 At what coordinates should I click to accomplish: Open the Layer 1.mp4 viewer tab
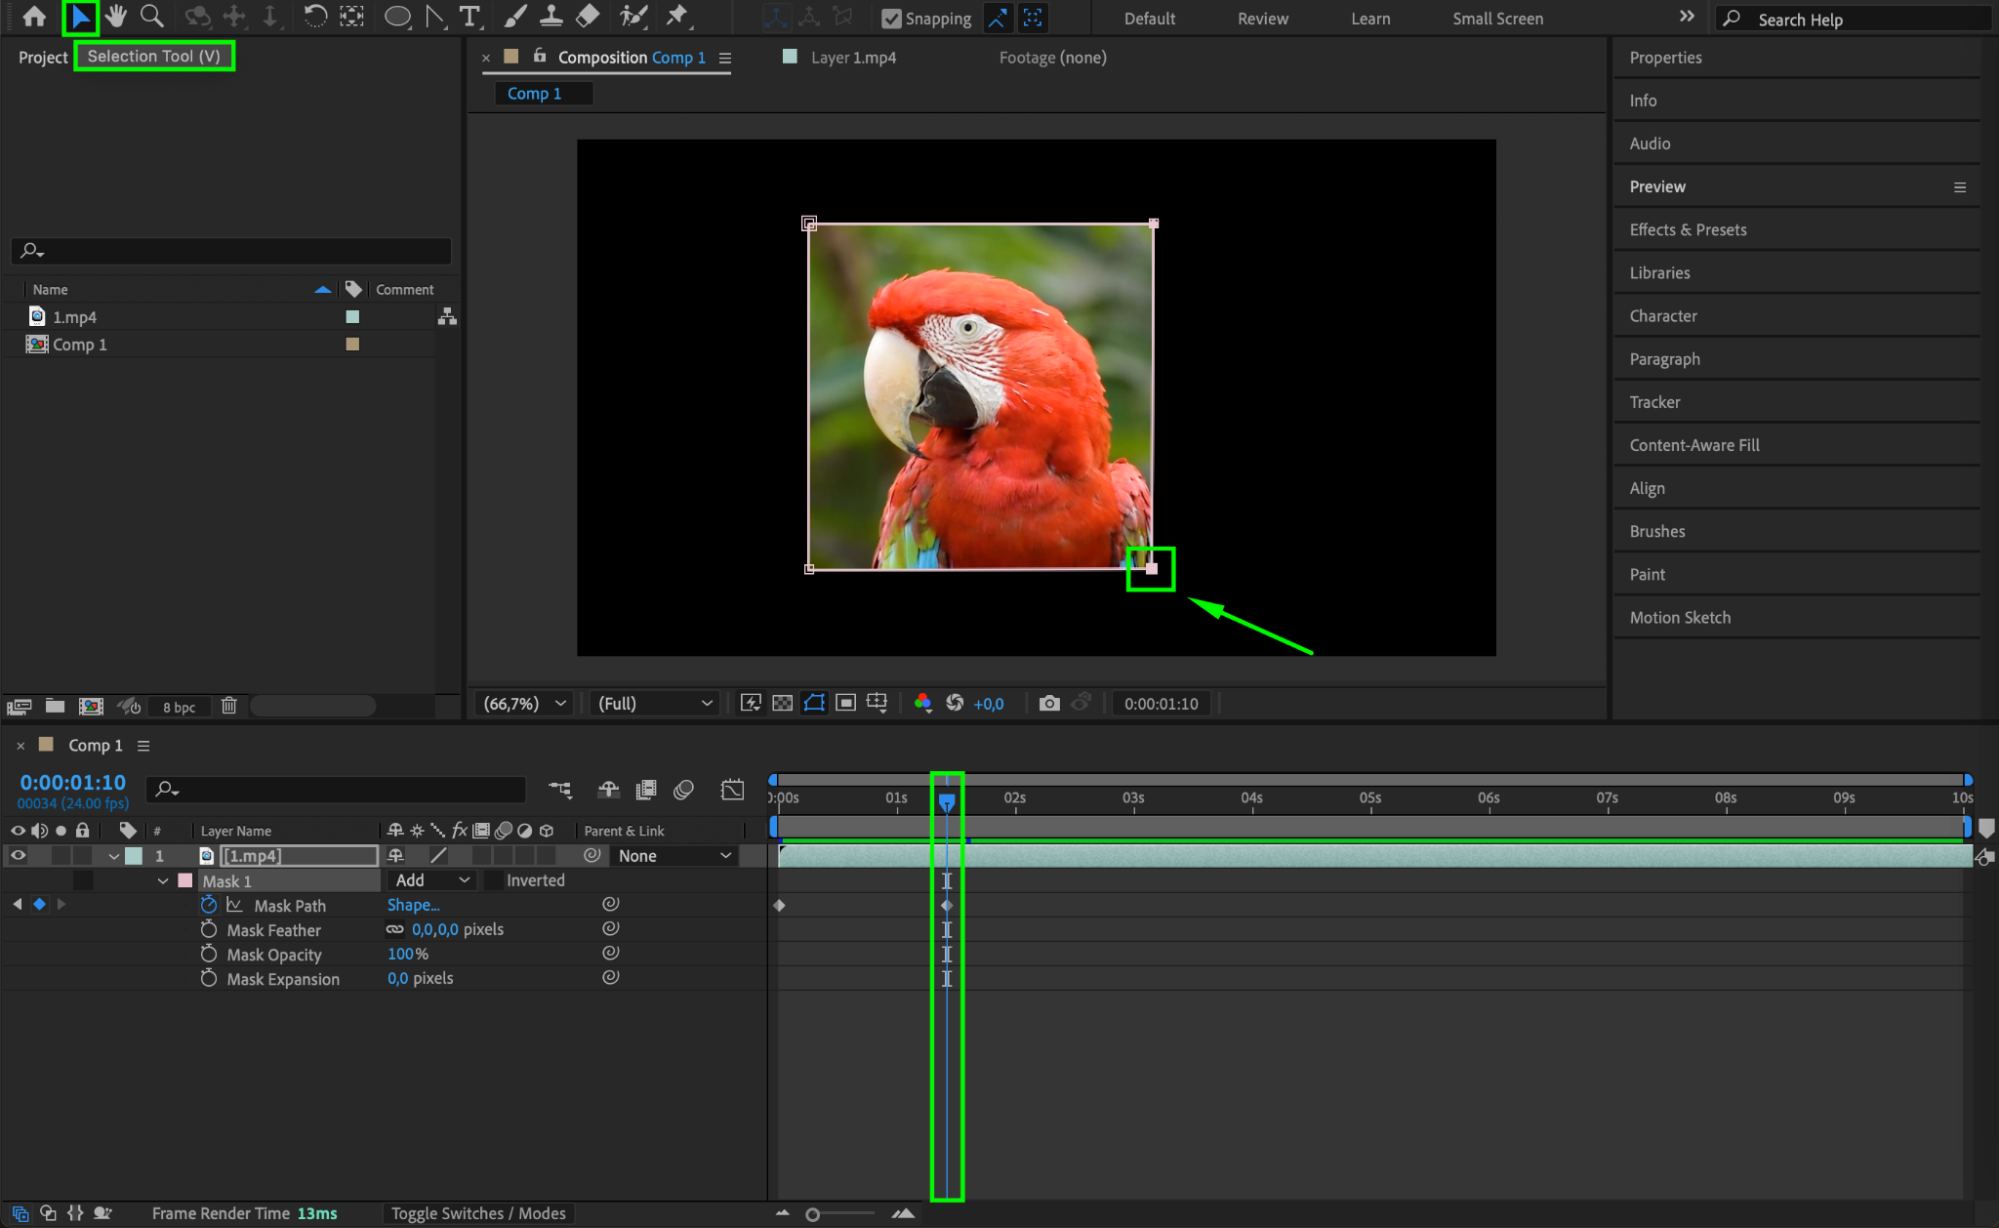pyautogui.click(x=853, y=57)
